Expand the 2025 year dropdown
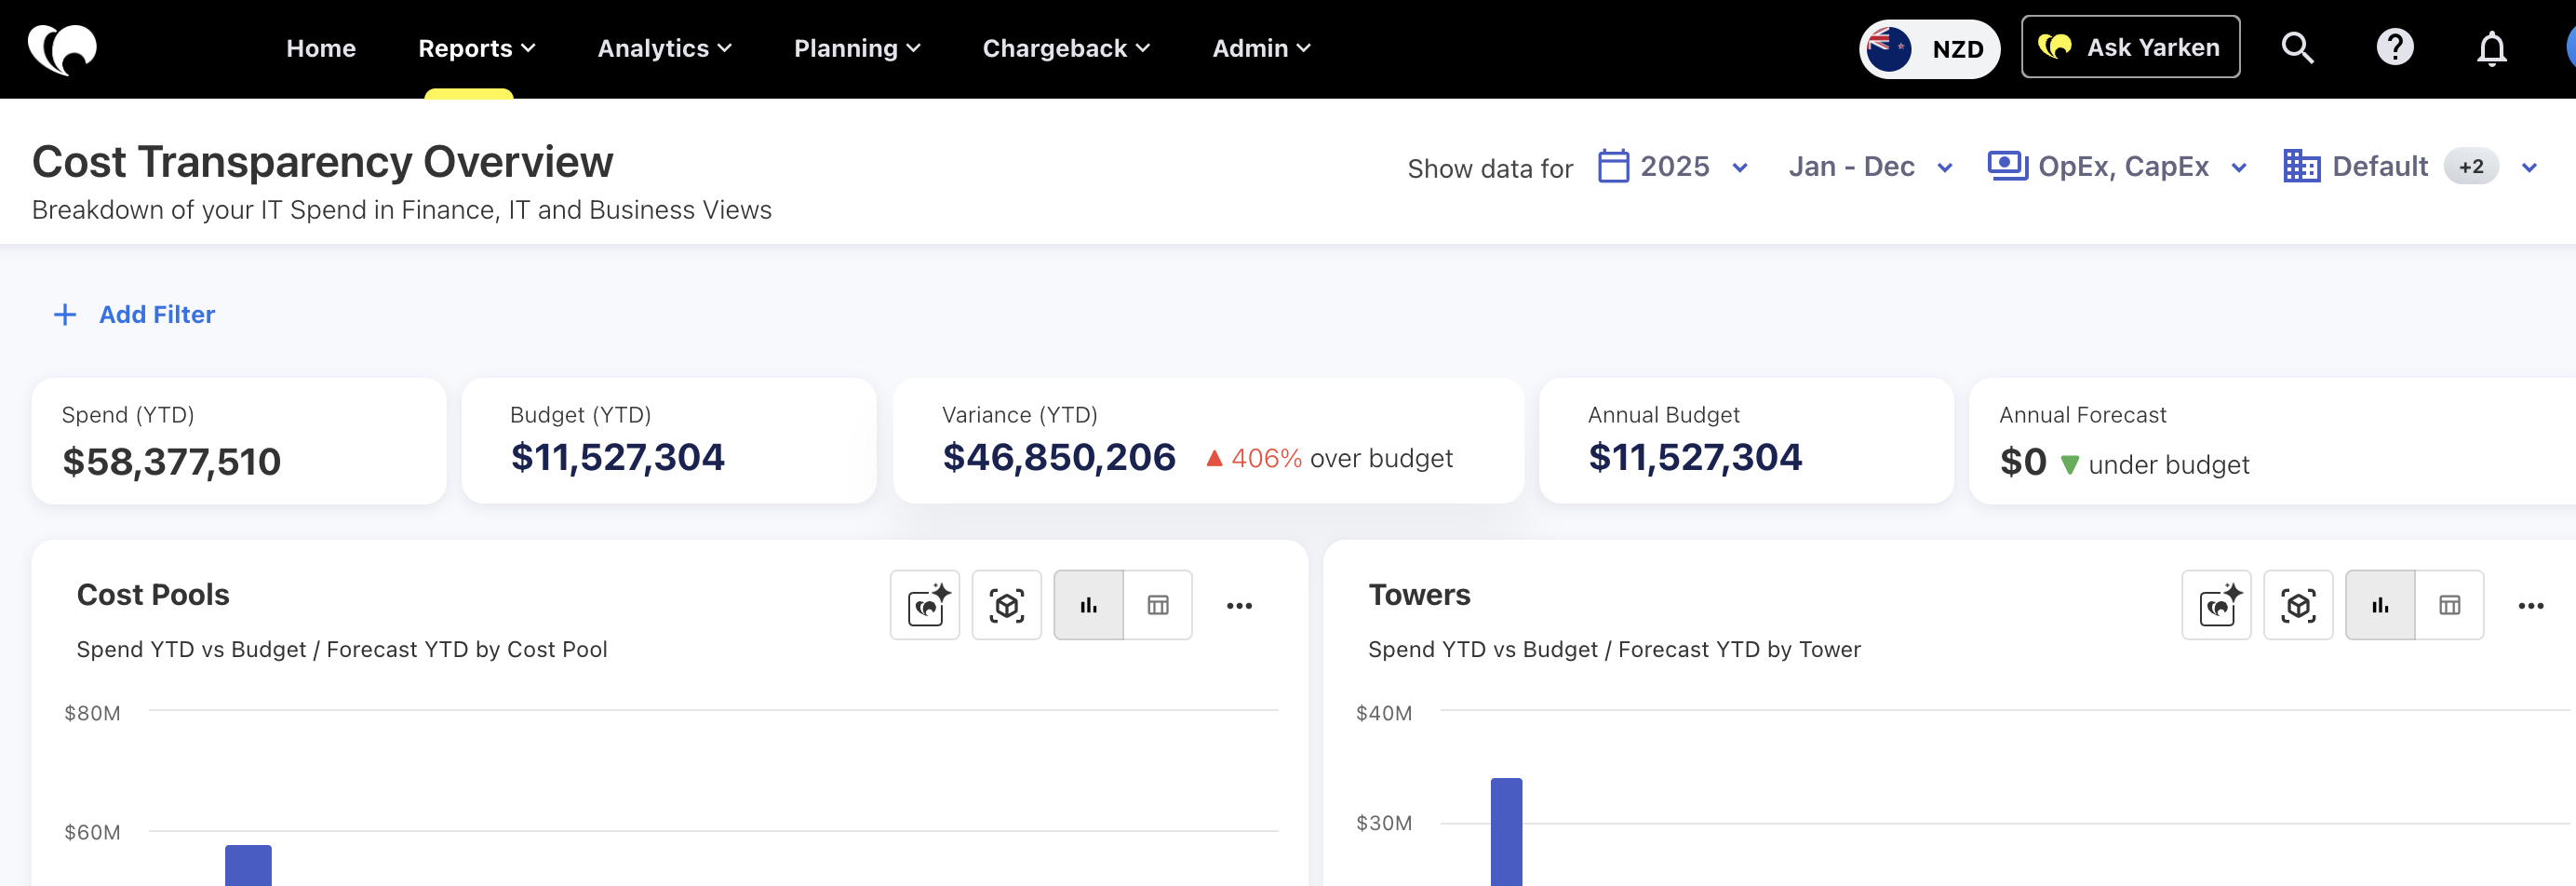 pyautogui.click(x=1673, y=167)
